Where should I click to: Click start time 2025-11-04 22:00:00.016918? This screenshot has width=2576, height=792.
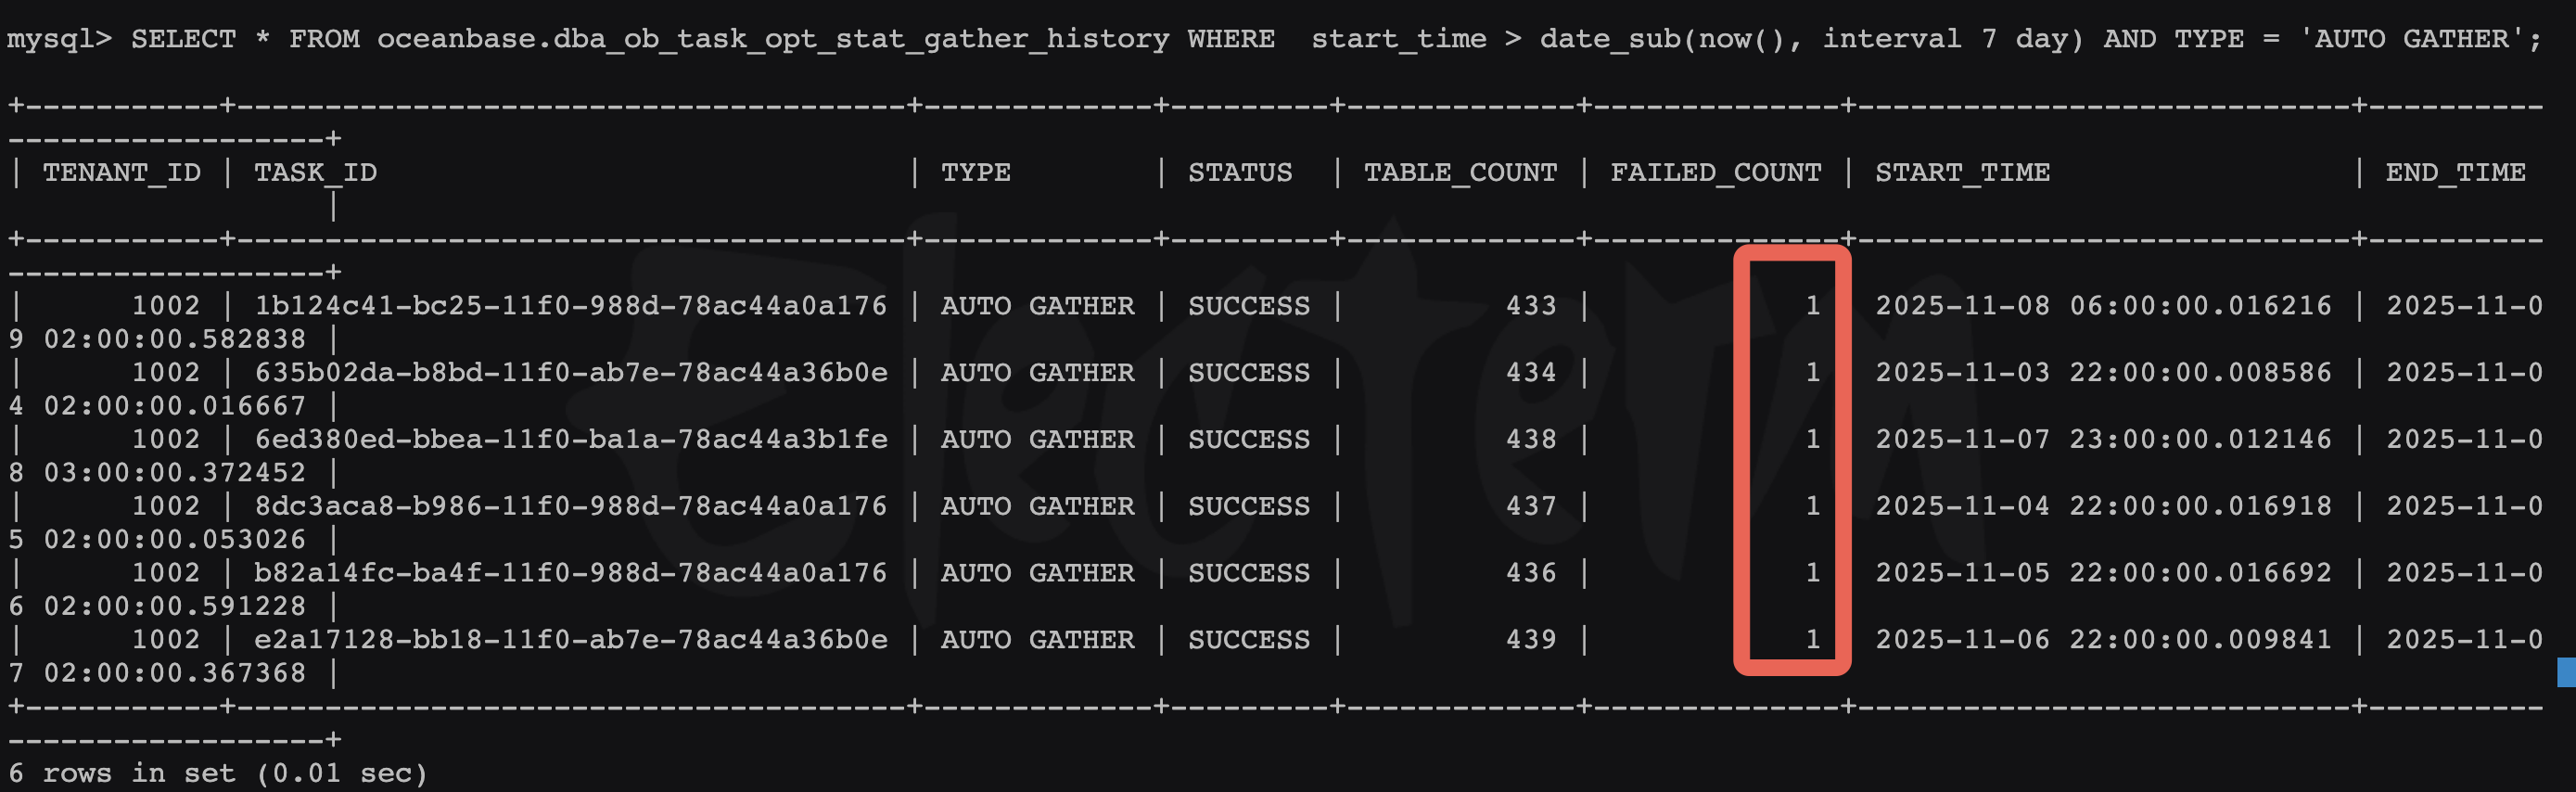[2103, 506]
